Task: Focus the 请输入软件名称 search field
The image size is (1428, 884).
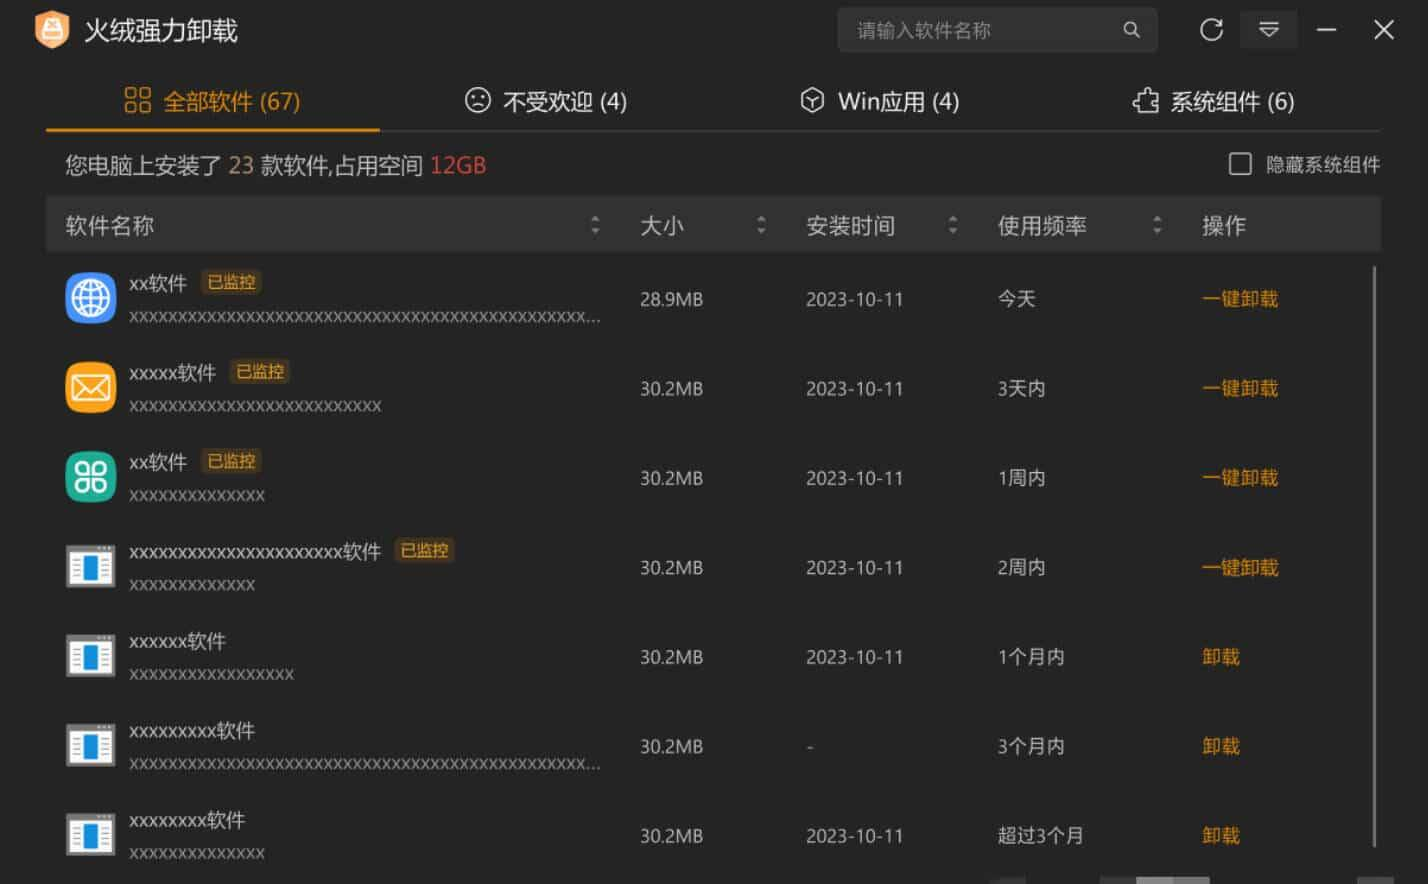Action: [x=980, y=30]
